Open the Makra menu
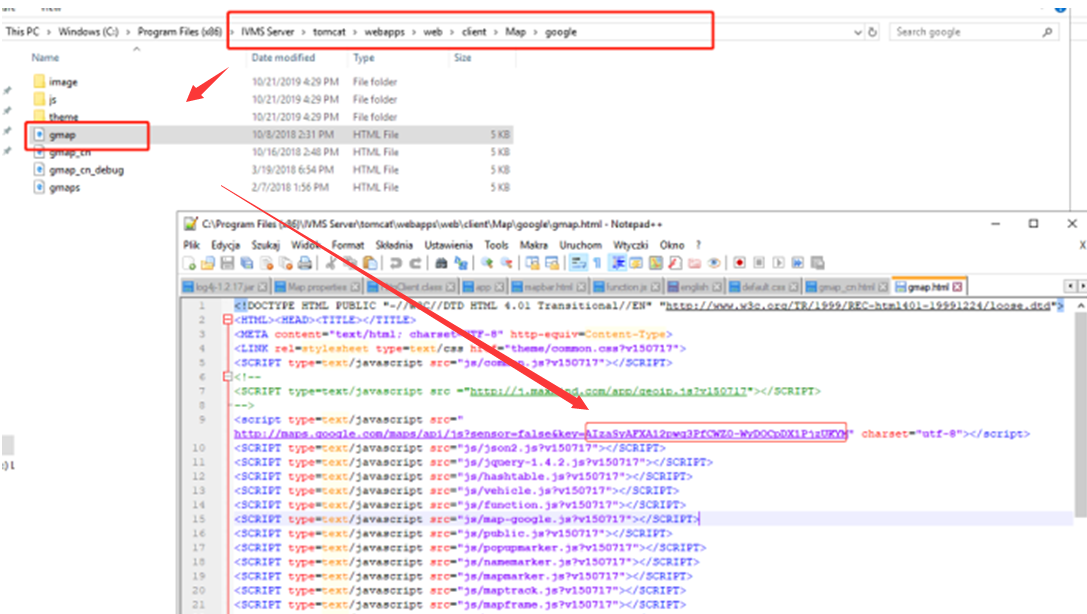Screen dimensions: 1087x614 (x=533, y=245)
